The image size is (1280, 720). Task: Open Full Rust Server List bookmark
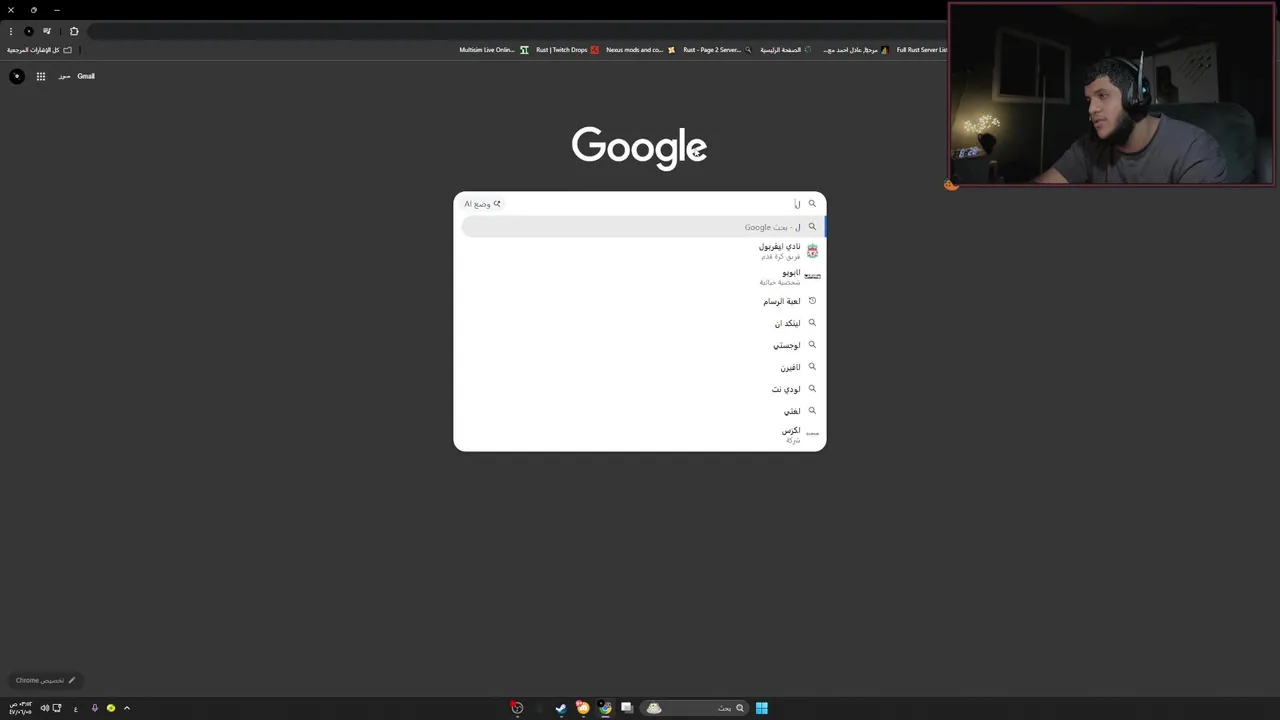pos(922,50)
